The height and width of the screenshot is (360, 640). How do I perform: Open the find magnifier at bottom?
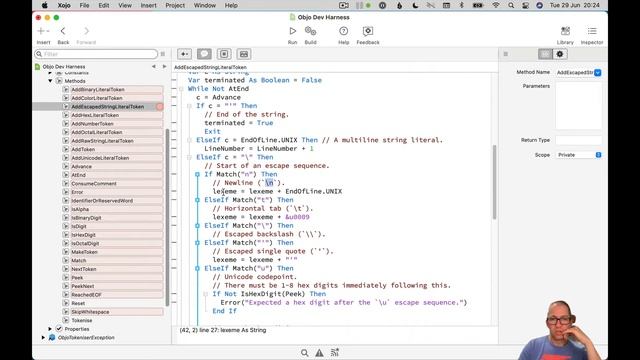pyautogui.click(x=304, y=353)
